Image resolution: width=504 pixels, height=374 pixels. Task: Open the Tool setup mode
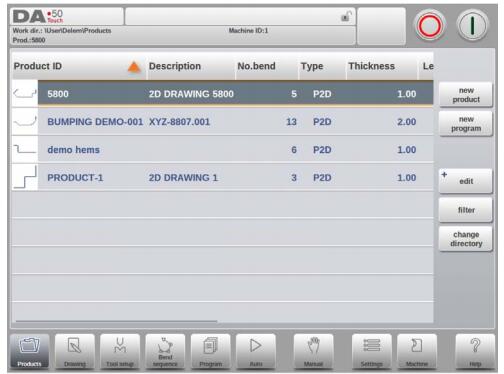point(120,352)
